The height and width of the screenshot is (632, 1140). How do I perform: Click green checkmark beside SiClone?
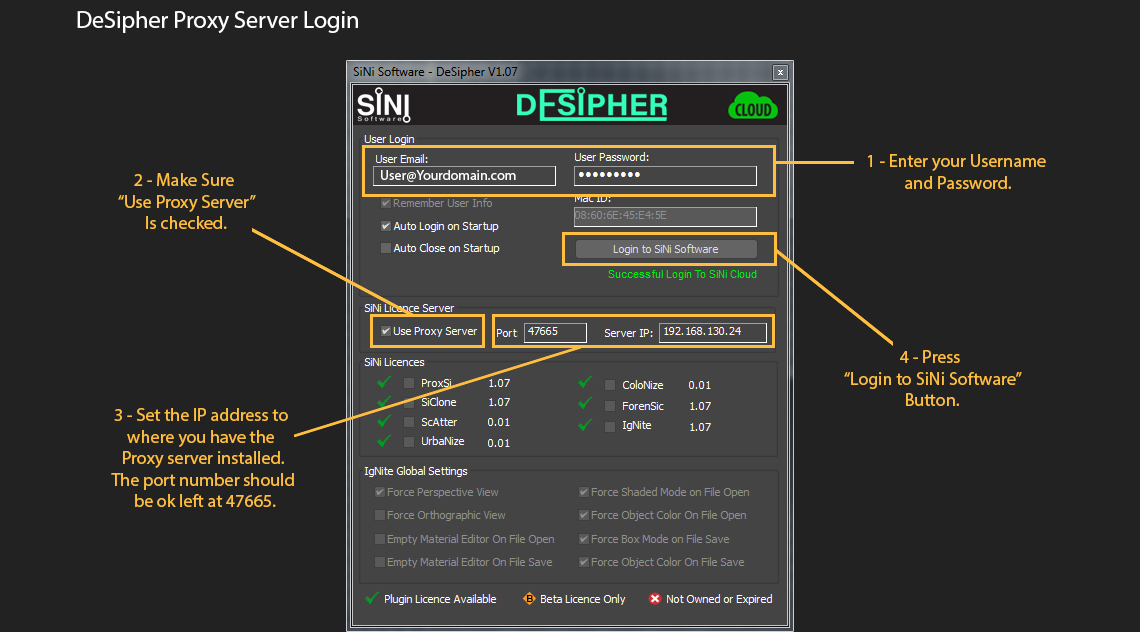coord(385,401)
